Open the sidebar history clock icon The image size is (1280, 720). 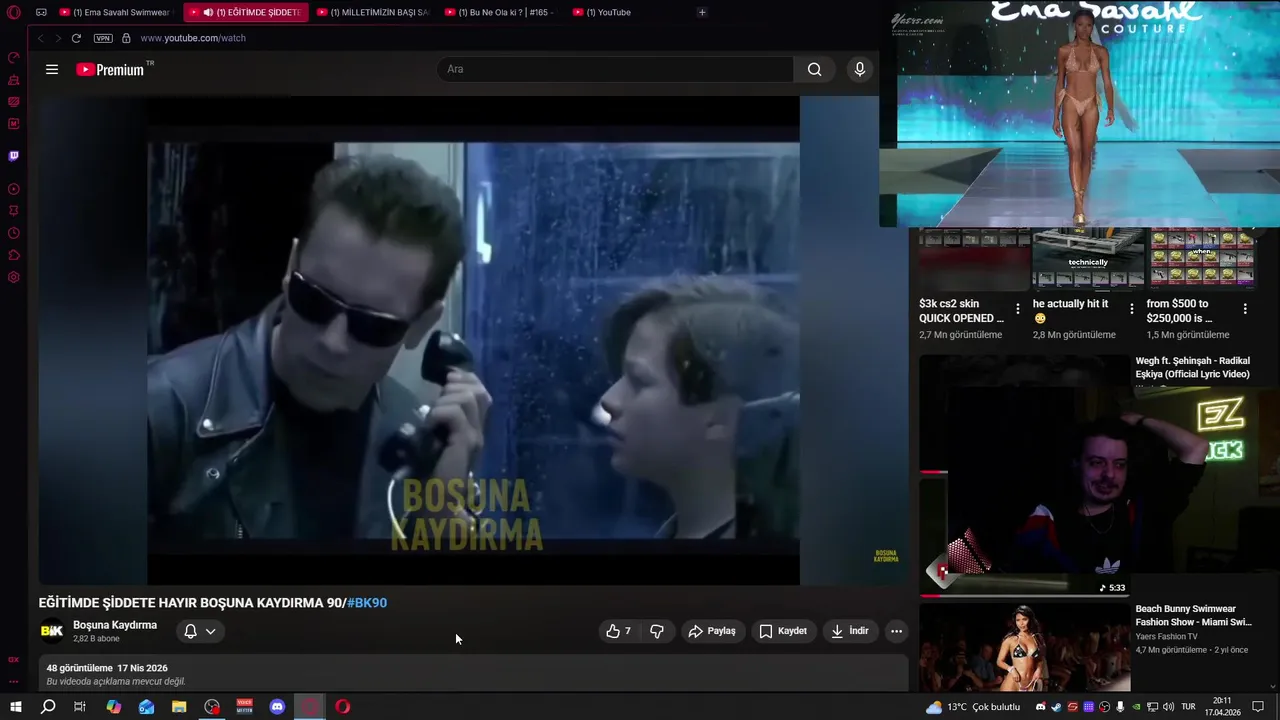(14, 233)
